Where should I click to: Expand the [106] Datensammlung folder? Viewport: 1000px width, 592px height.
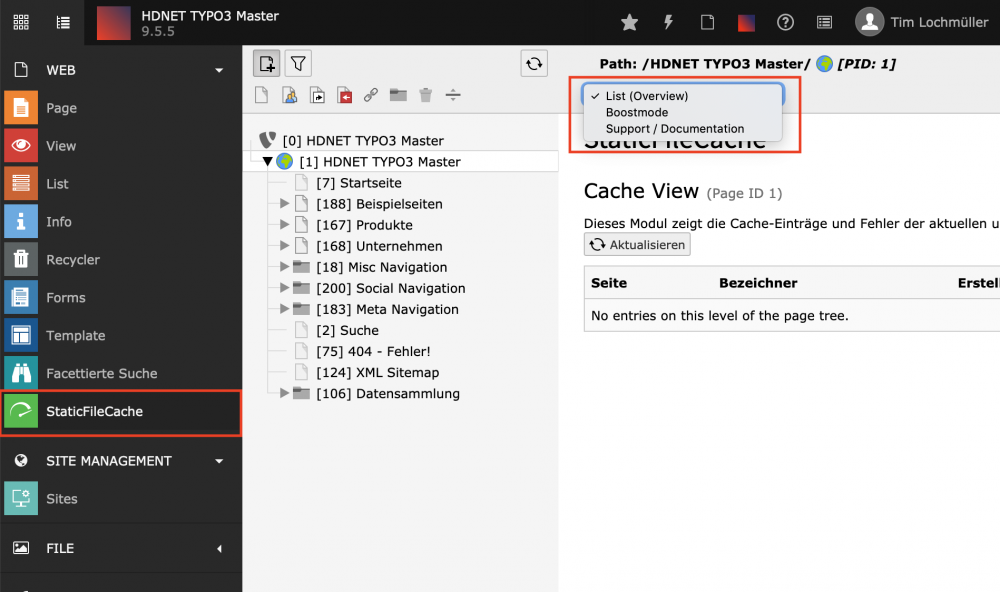pyautogui.click(x=284, y=393)
